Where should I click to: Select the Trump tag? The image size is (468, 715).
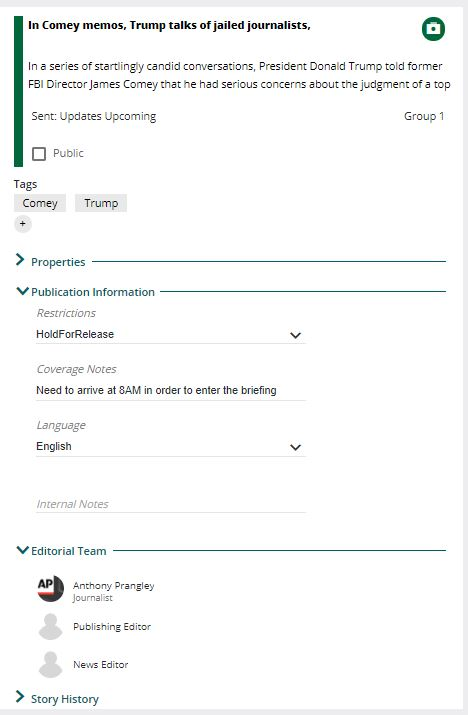(x=101, y=203)
